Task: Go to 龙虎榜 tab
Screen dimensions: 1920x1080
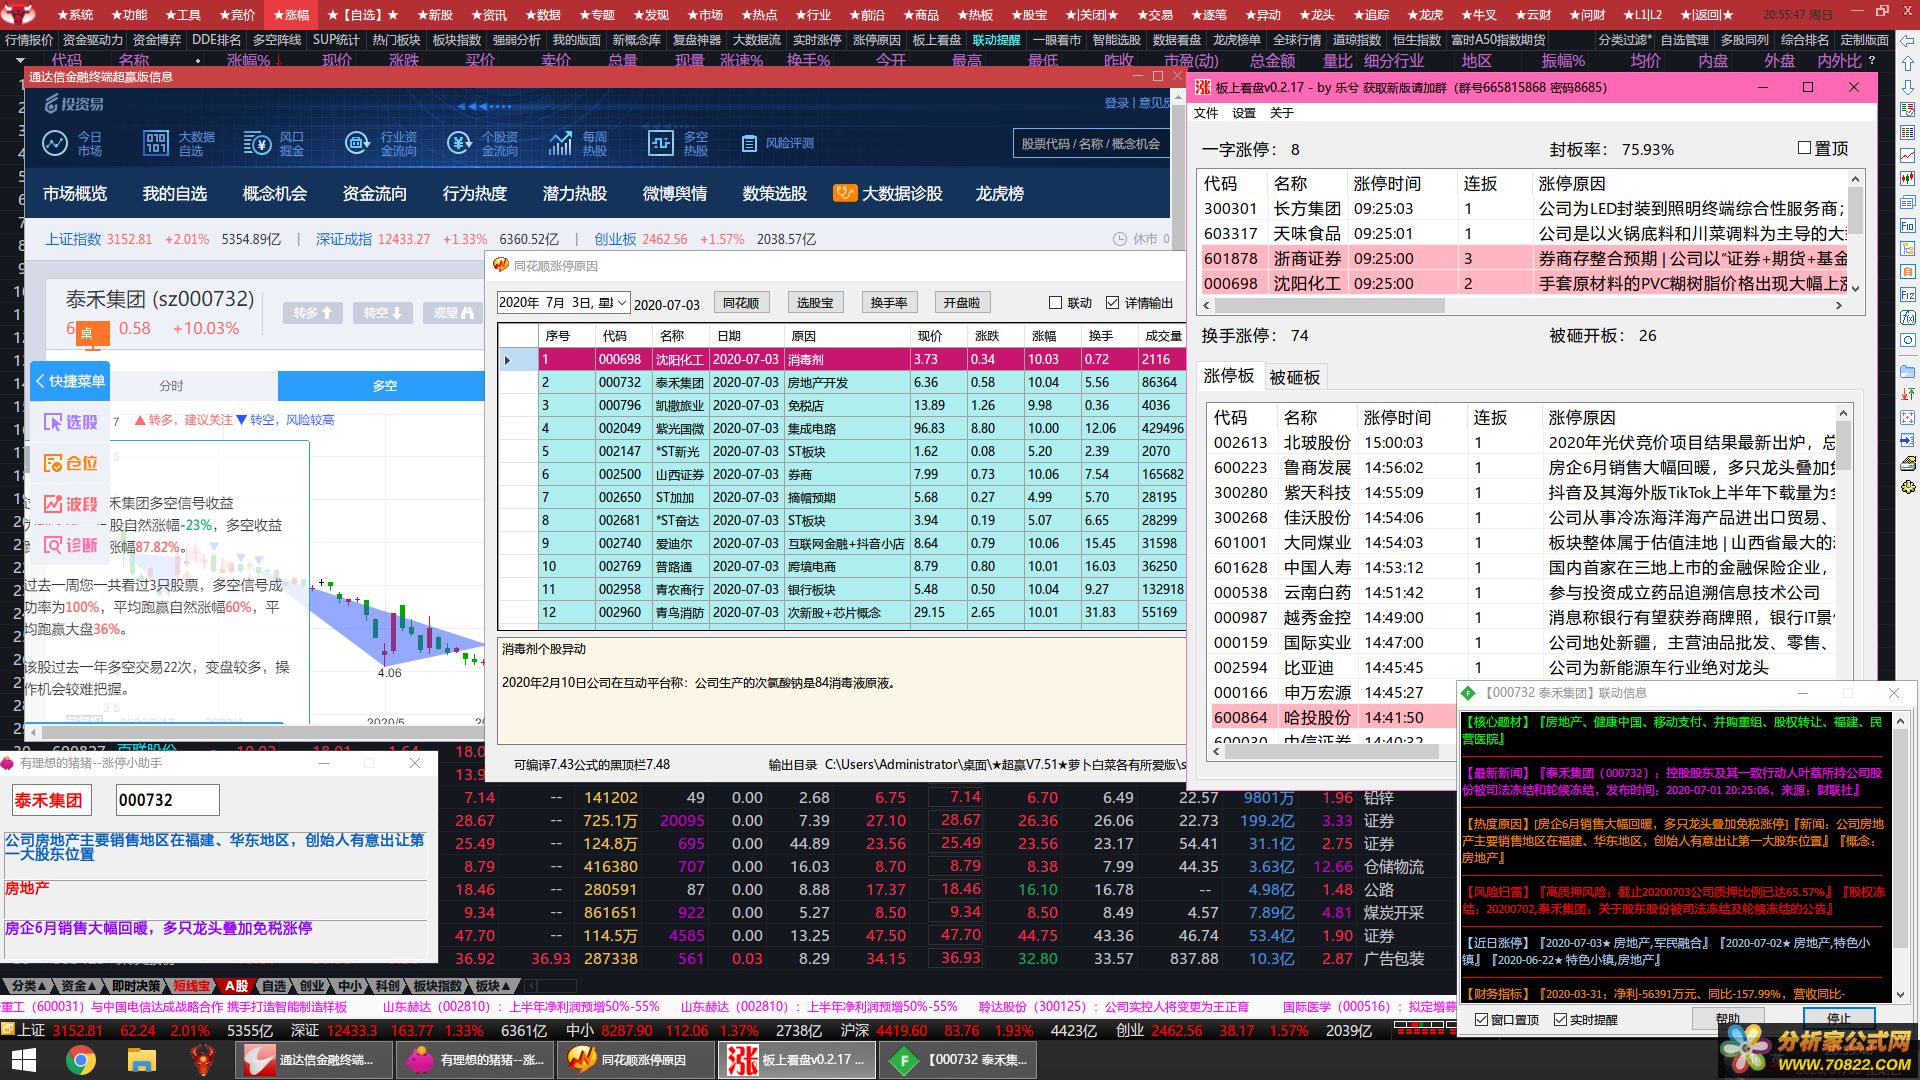Action: pos(1000,193)
